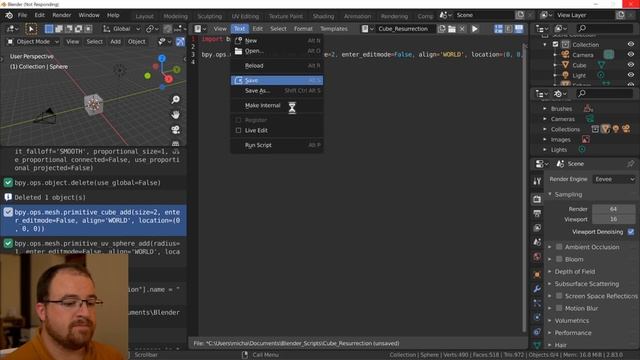
Task: Run the script with the play button
Action: (475, 29)
